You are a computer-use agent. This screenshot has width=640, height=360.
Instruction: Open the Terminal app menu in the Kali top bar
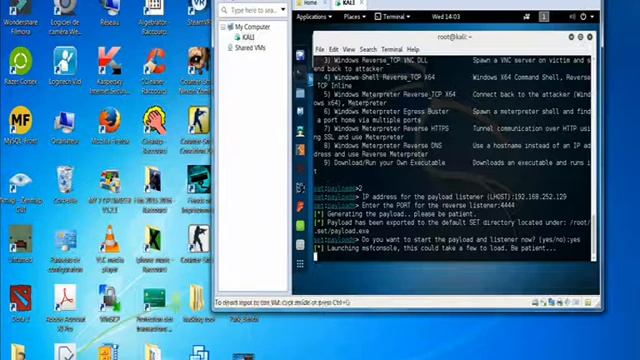coord(392,17)
